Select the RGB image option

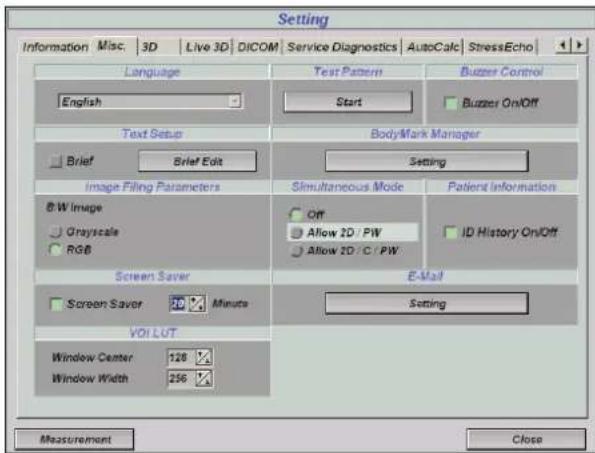point(56,249)
